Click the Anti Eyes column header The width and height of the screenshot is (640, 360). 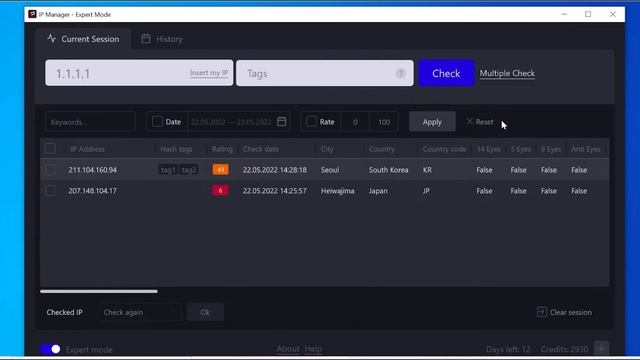[x=586, y=149]
